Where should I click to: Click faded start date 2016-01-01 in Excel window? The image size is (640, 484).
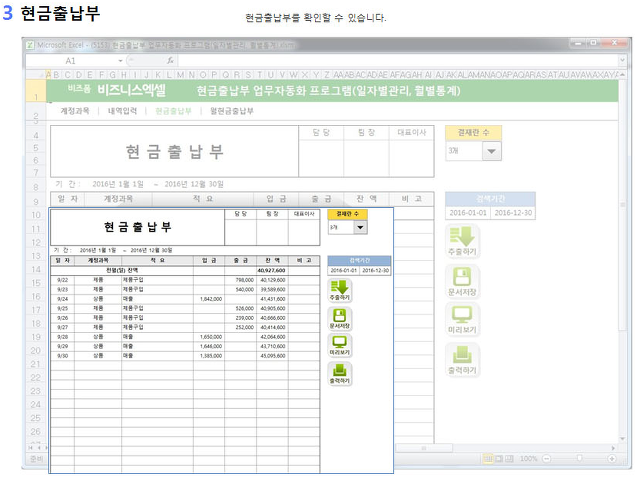tap(468, 213)
